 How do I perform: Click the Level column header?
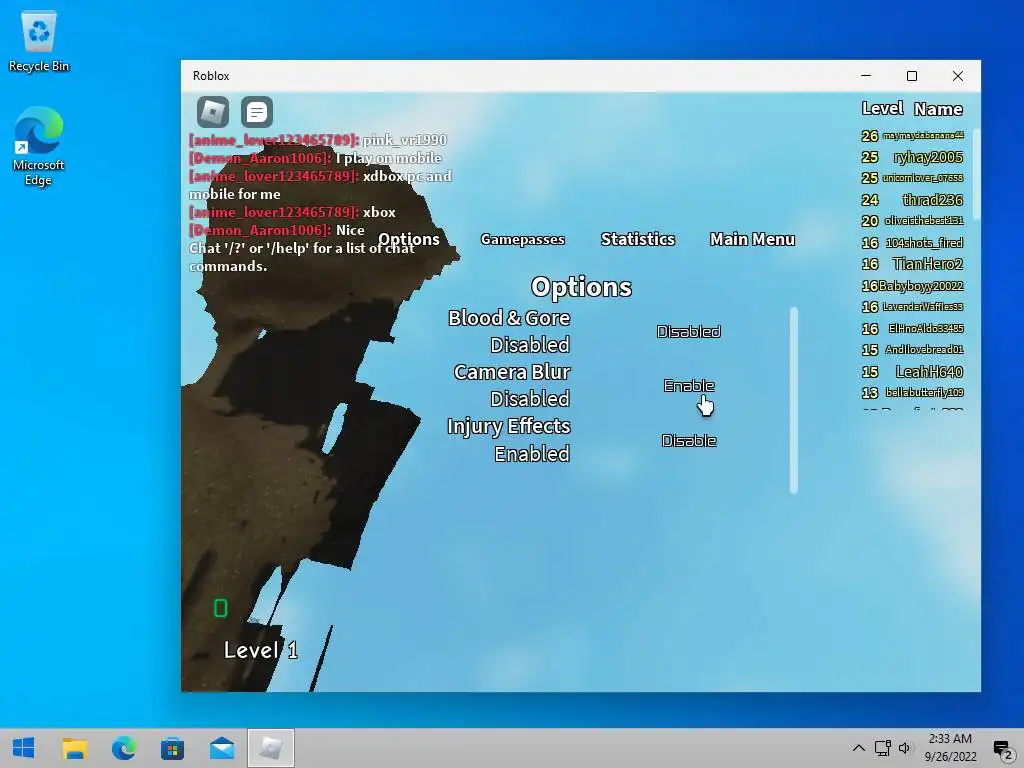tap(882, 109)
